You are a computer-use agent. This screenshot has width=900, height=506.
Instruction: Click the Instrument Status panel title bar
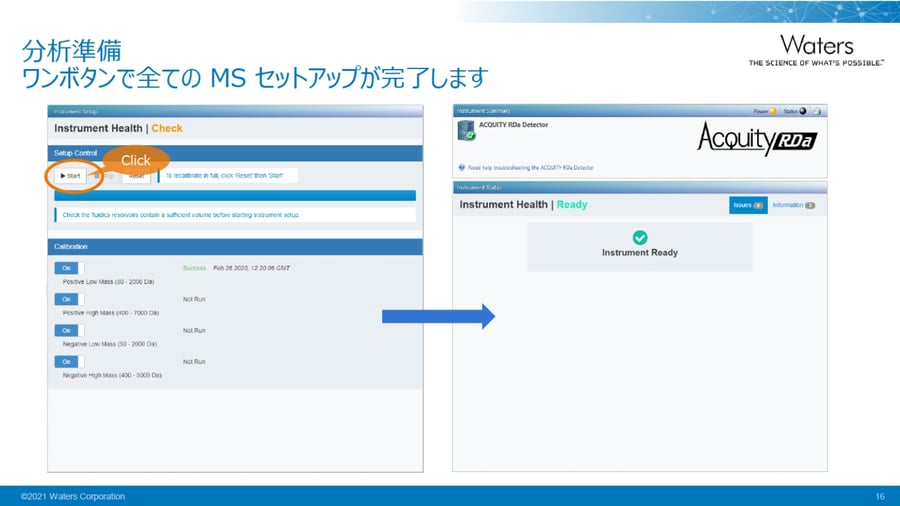640,188
